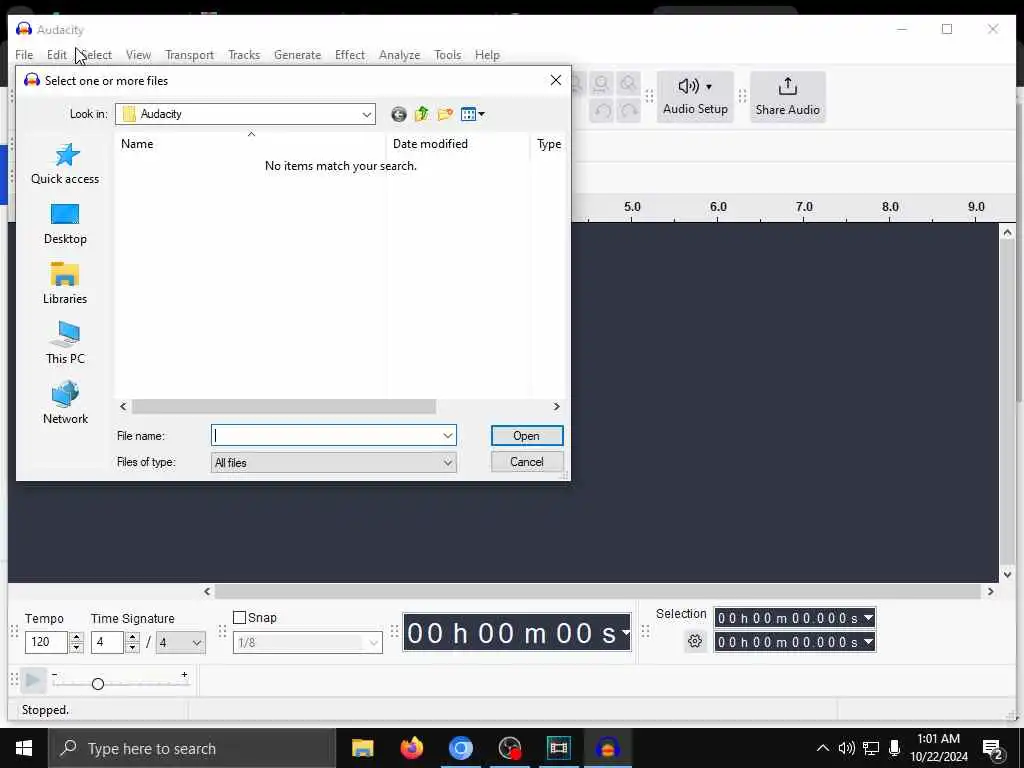Click the Cancel button in dialog
This screenshot has width=1024, height=768.
[526, 462]
